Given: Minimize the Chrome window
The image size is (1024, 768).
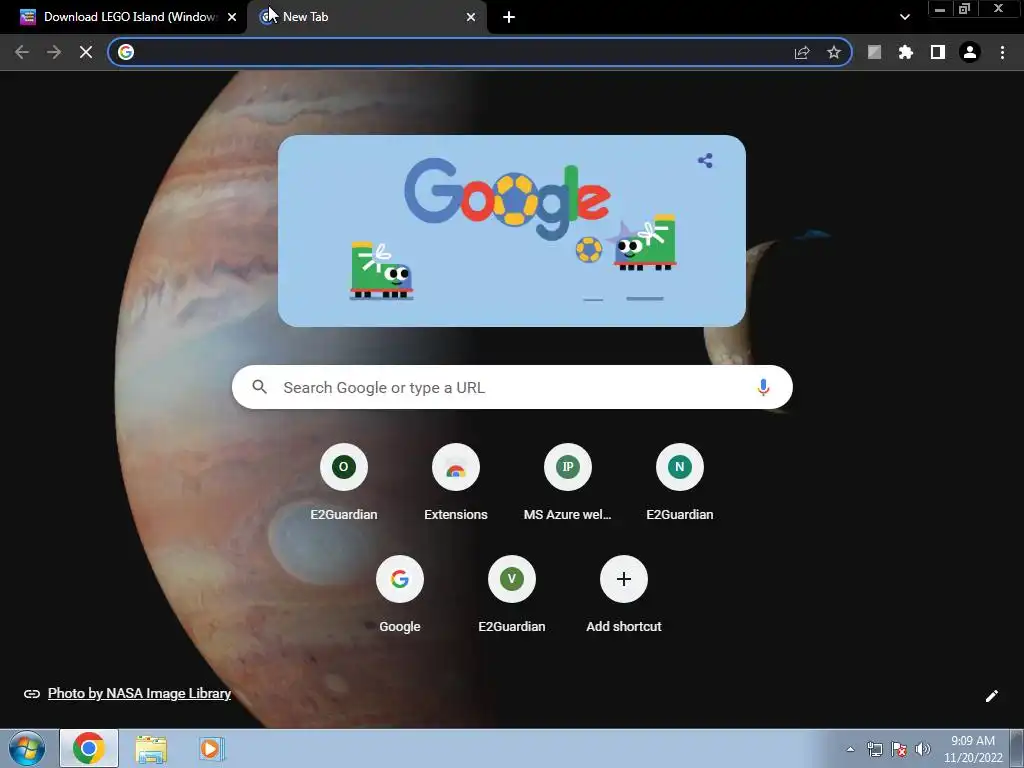Looking at the screenshot, I should coord(940,9).
